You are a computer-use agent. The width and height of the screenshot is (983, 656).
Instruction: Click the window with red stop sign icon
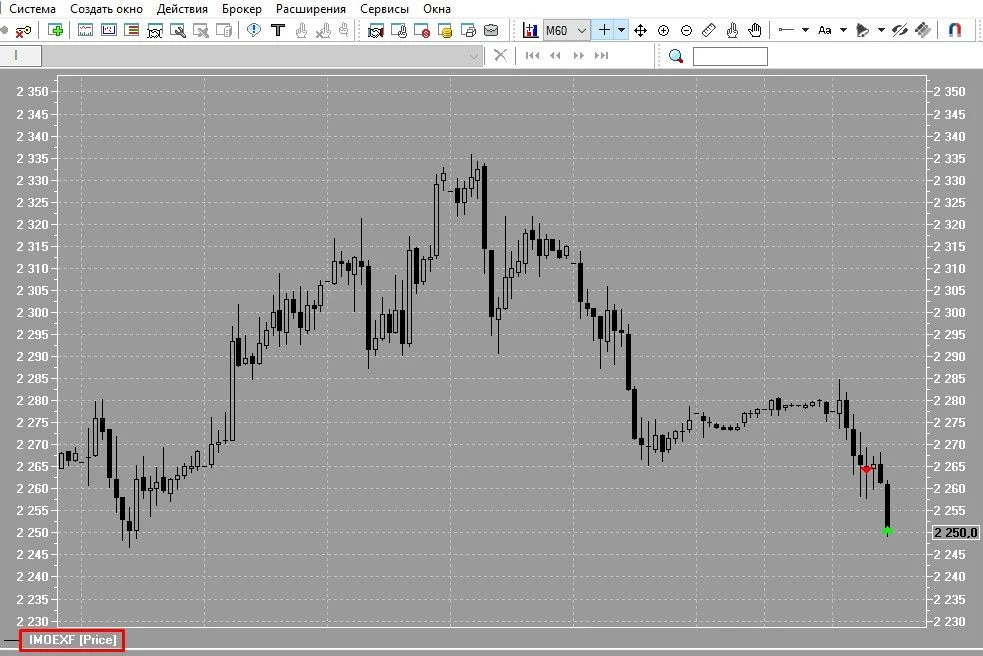coord(422,30)
